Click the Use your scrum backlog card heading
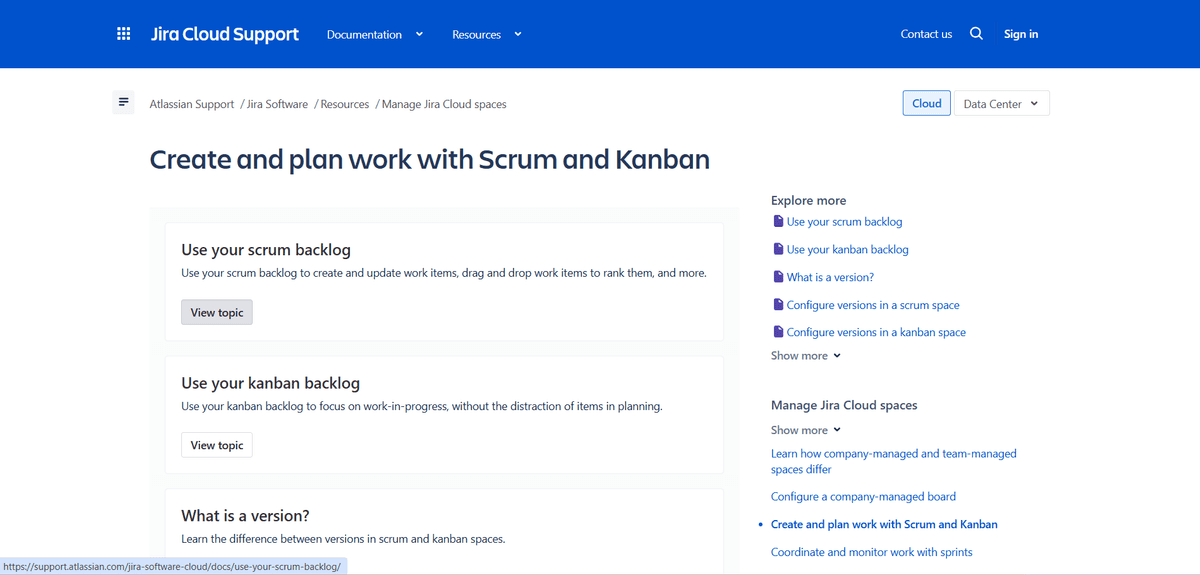The height and width of the screenshot is (575, 1200). click(266, 250)
